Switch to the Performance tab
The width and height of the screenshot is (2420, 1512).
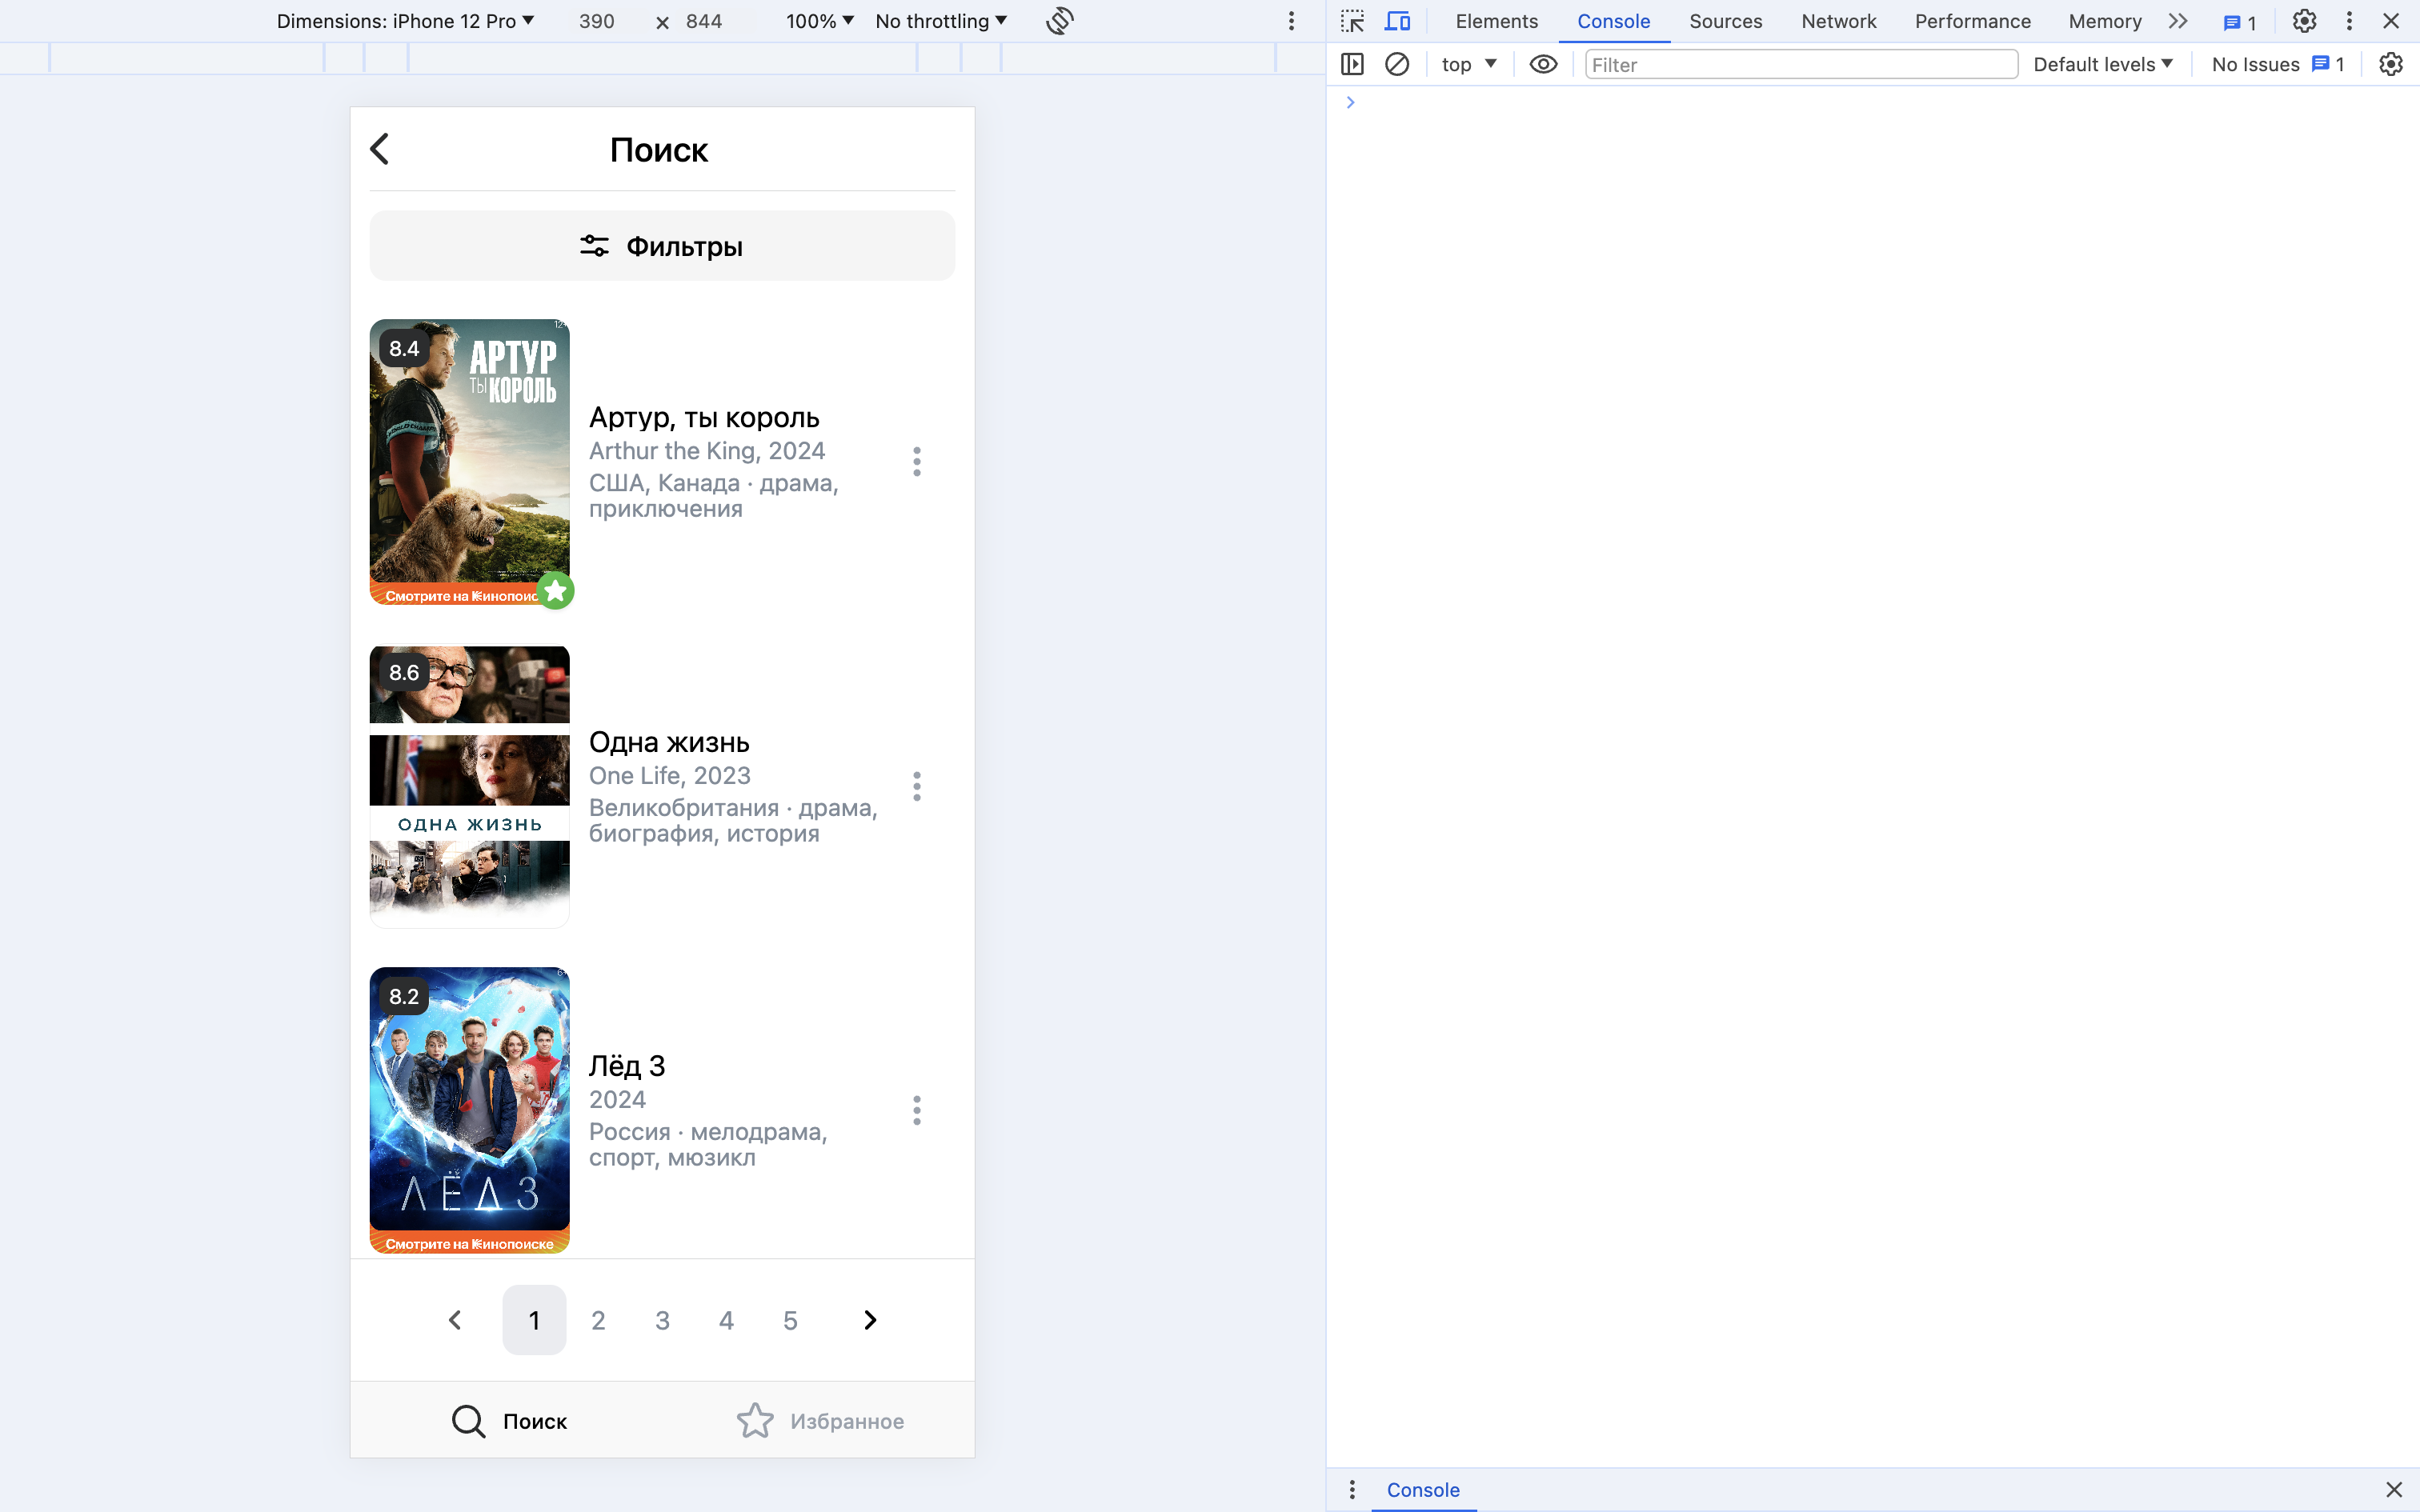(1972, 21)
